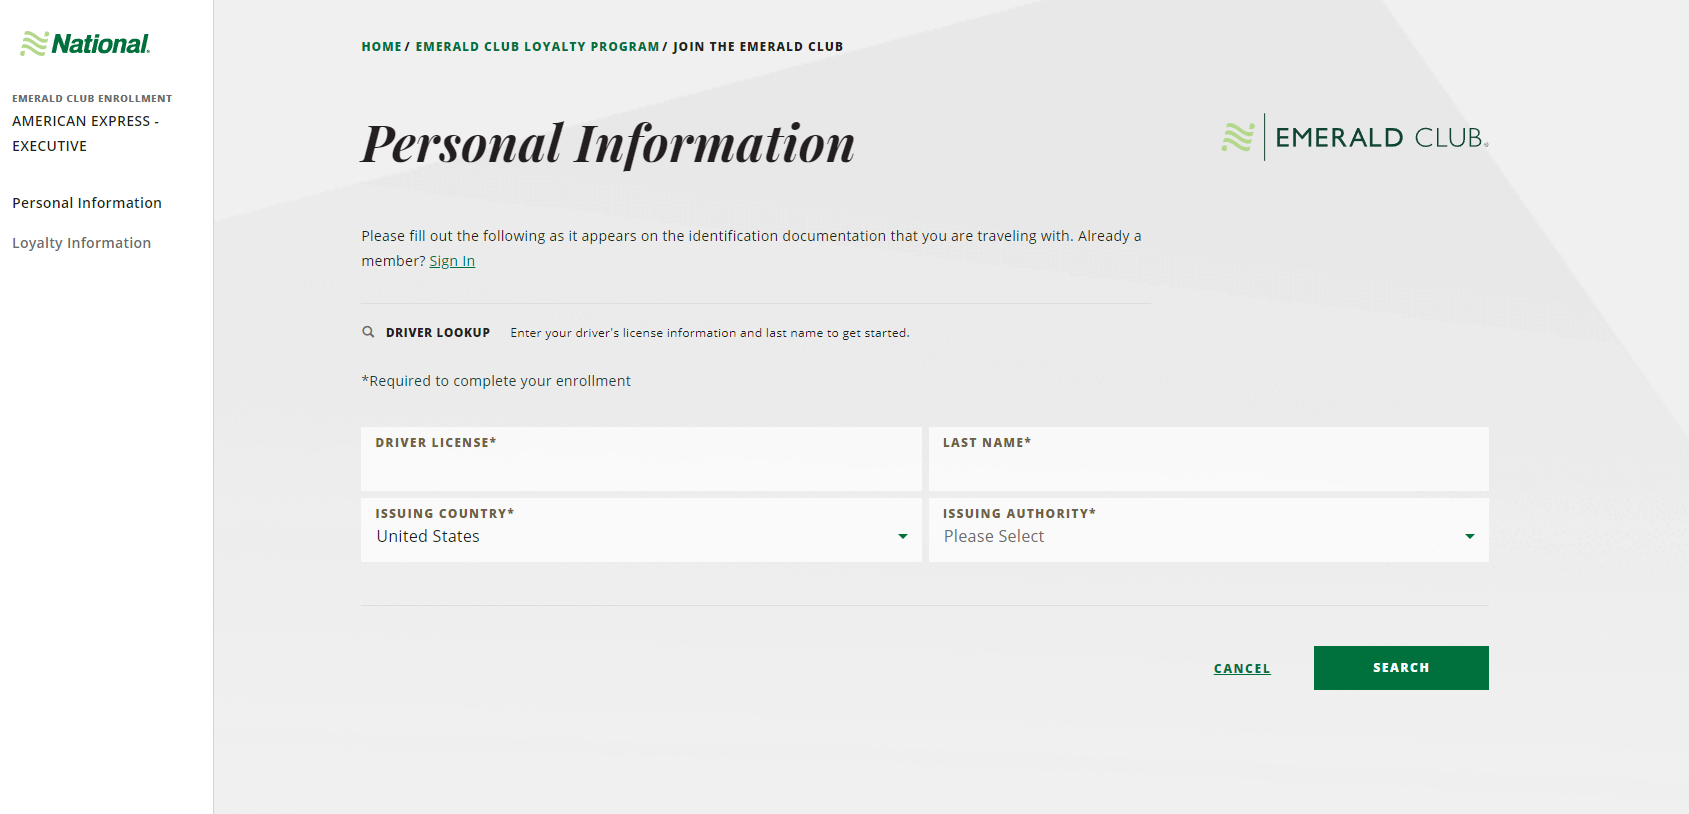Click the Driver Lookup heading text

click(437, 333)
